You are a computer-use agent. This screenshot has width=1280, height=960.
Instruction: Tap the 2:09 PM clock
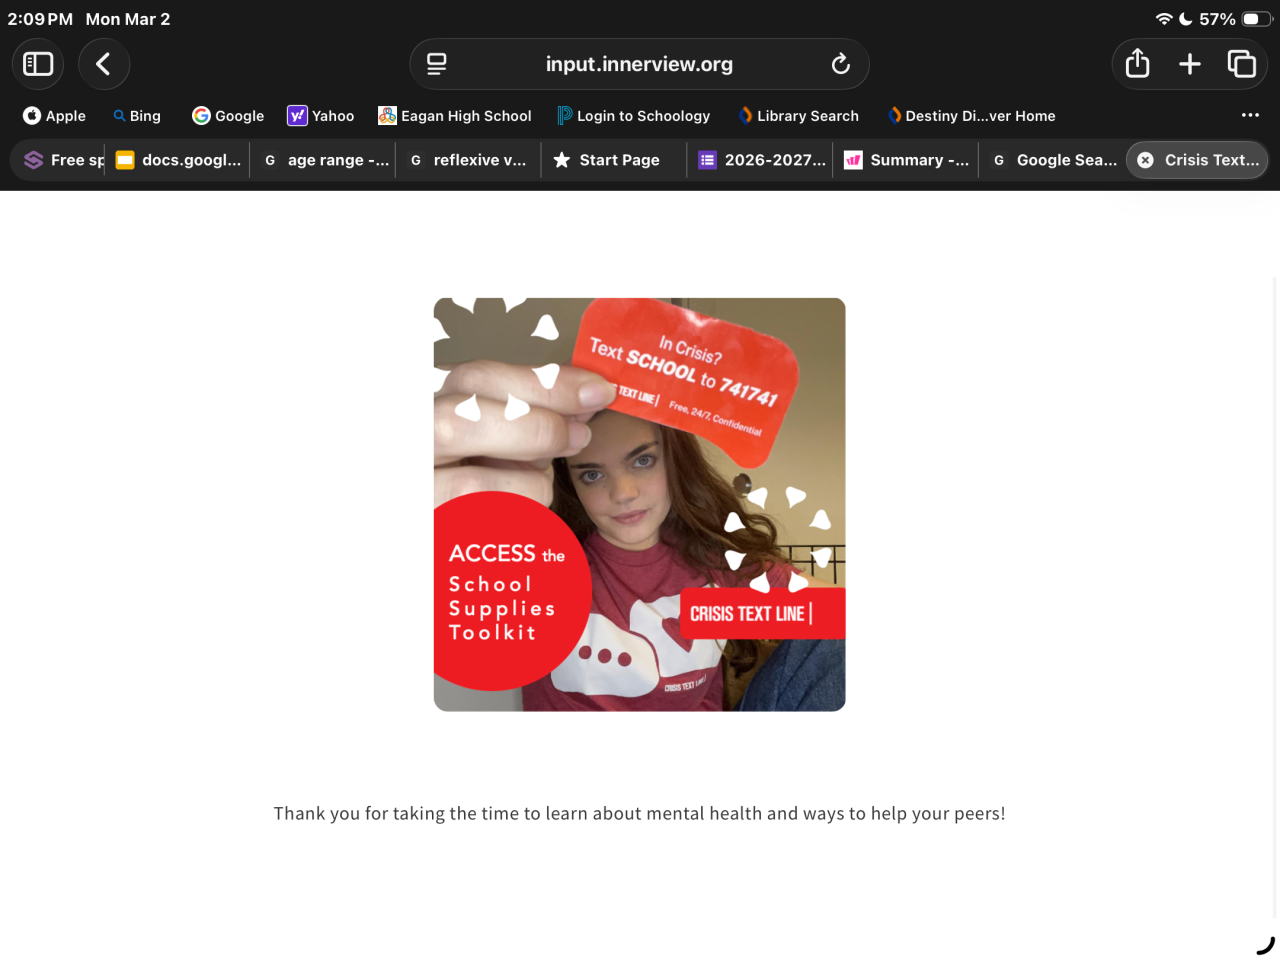coord(40,19)
